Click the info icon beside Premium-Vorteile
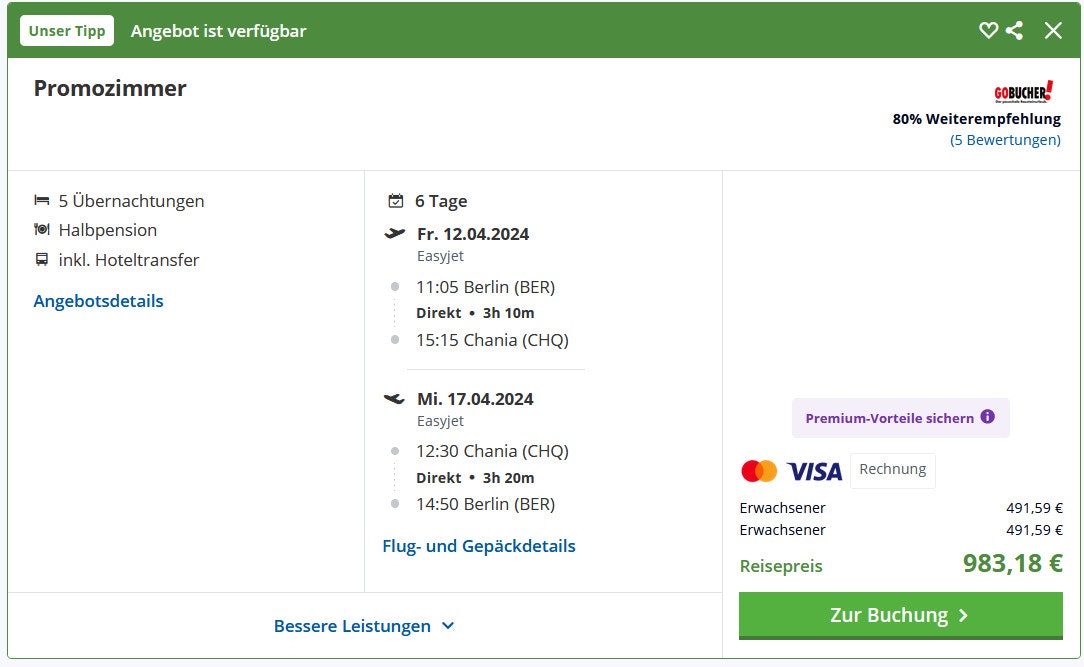Viewport: 1084px width, 667px height. [988, 417]
